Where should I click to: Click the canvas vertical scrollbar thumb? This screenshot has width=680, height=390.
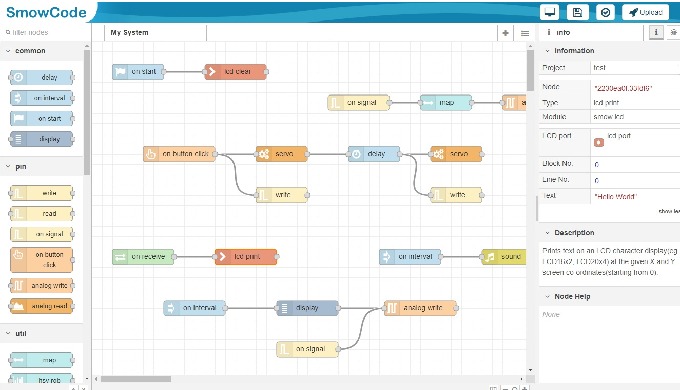pyautogui.click(x=530, y=70)
